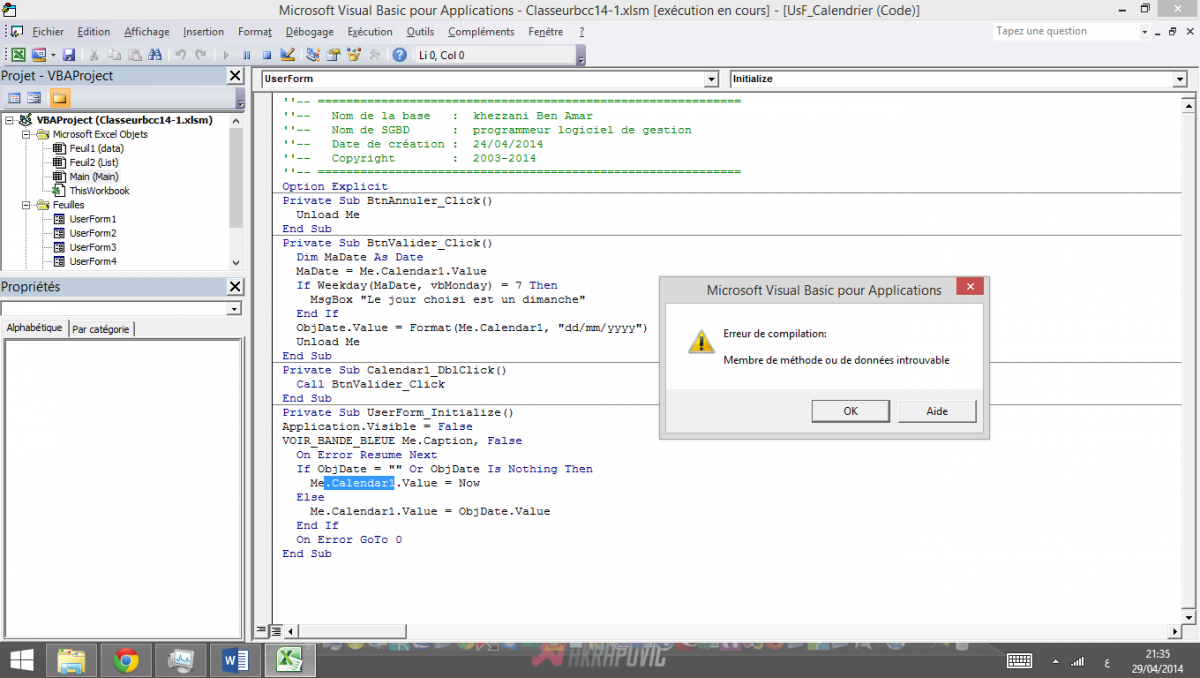Click the Copy toolbar icon
This screenshot has height=678, width=1200.
coord(114,55)
